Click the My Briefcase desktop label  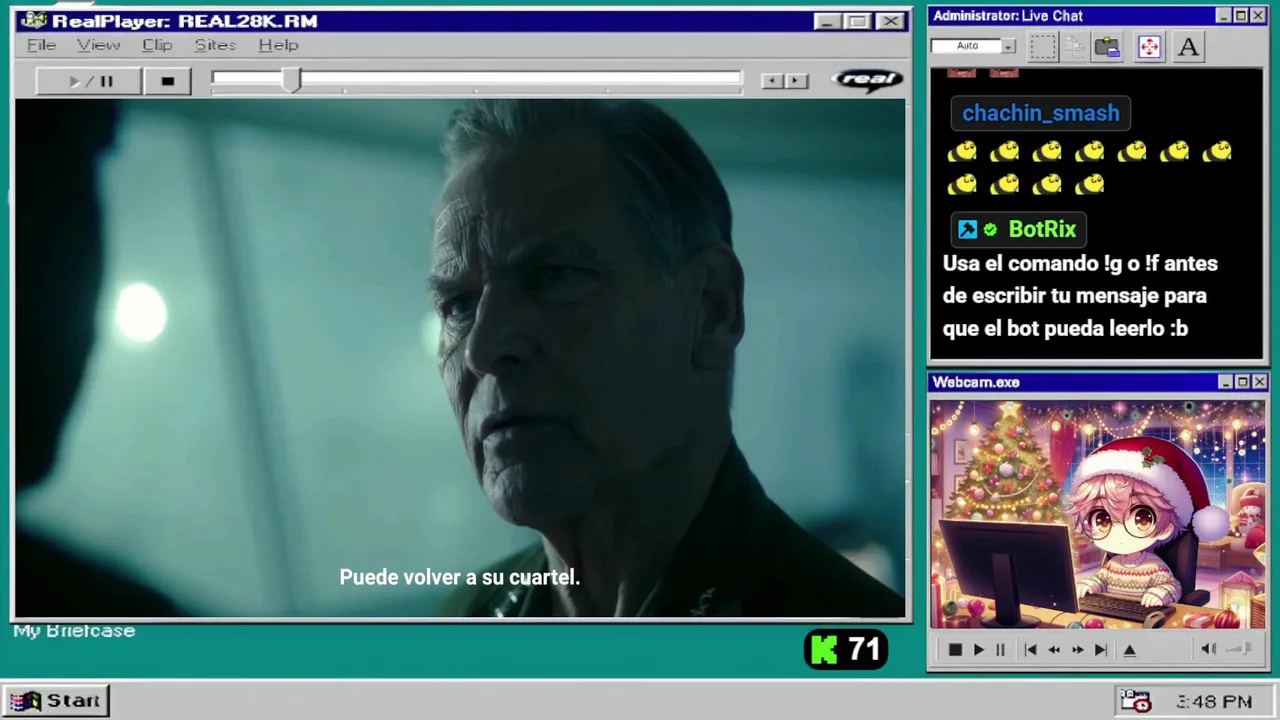pos(74,631)
